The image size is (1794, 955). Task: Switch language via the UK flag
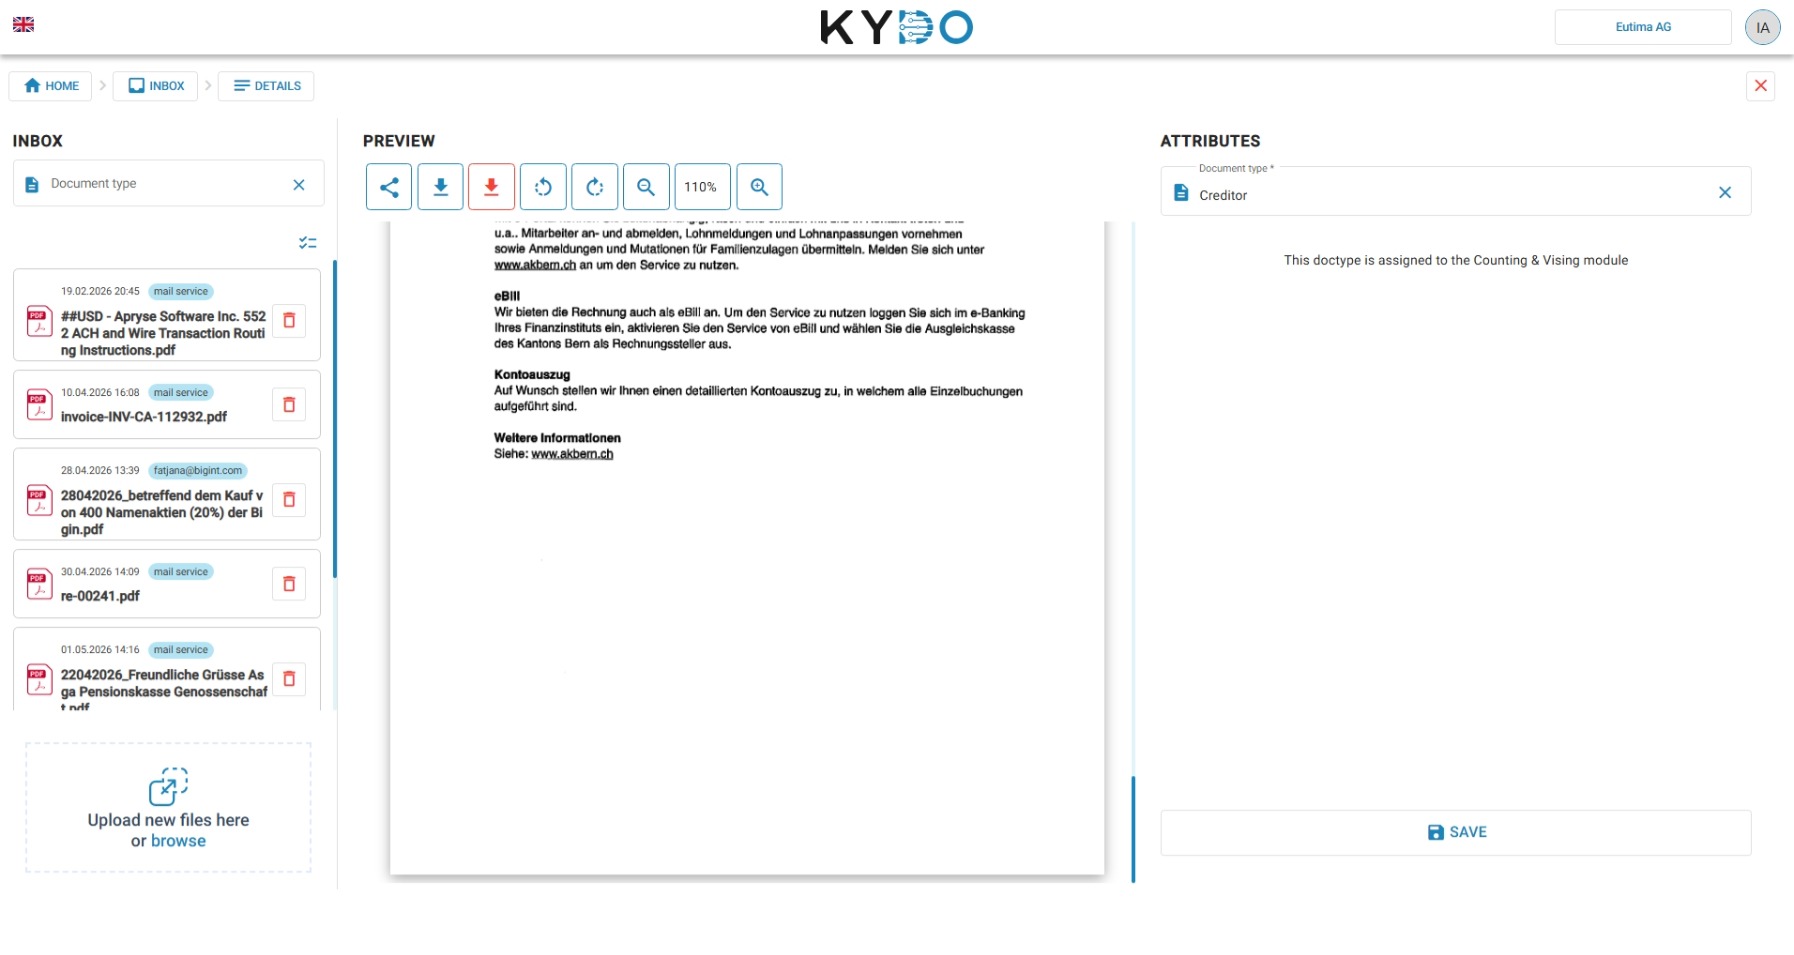click(x=23, y=25)
